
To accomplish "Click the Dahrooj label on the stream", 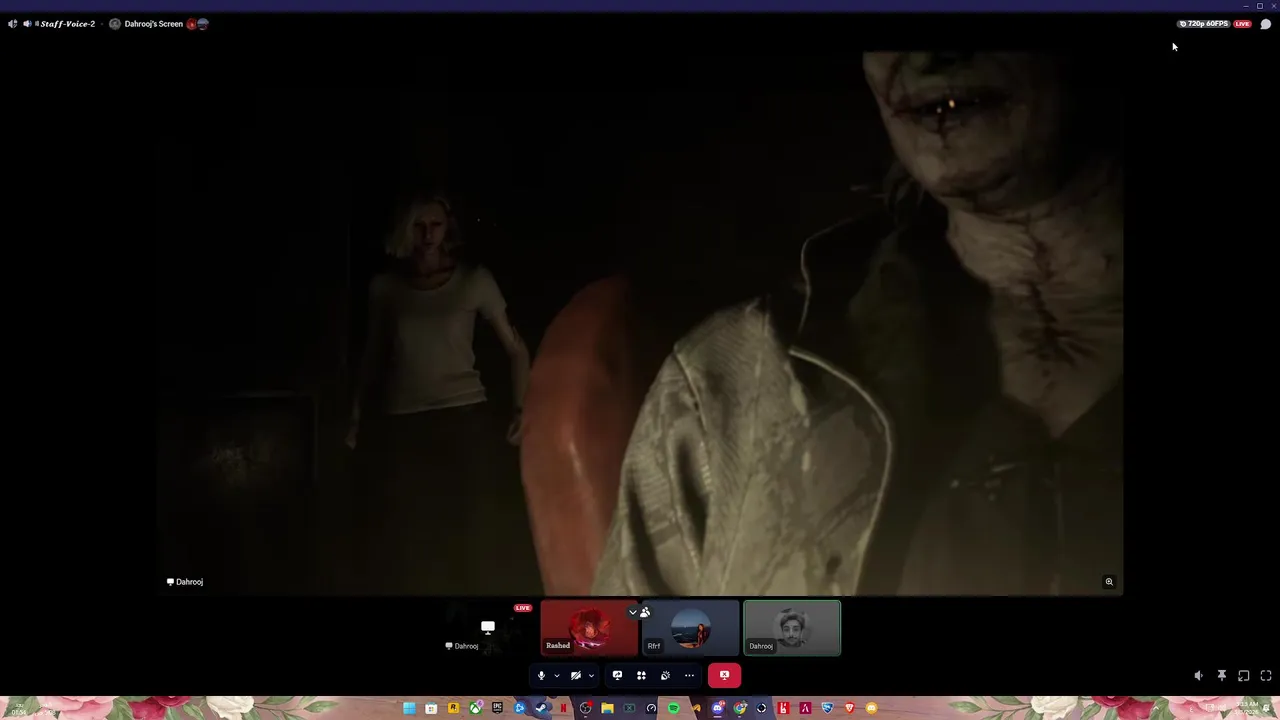I will (x=185, y=582).
